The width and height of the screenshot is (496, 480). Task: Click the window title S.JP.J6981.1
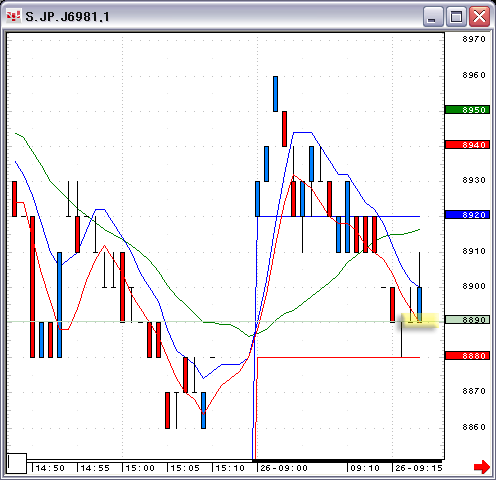point(67,17)
